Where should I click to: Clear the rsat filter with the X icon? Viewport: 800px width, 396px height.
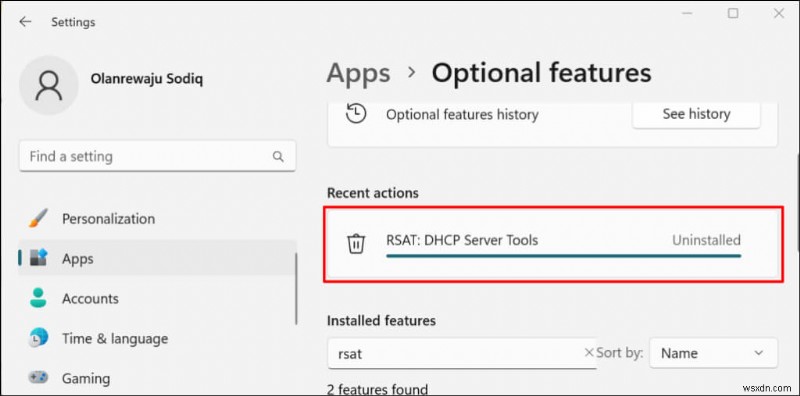click(x=589, y=352)
